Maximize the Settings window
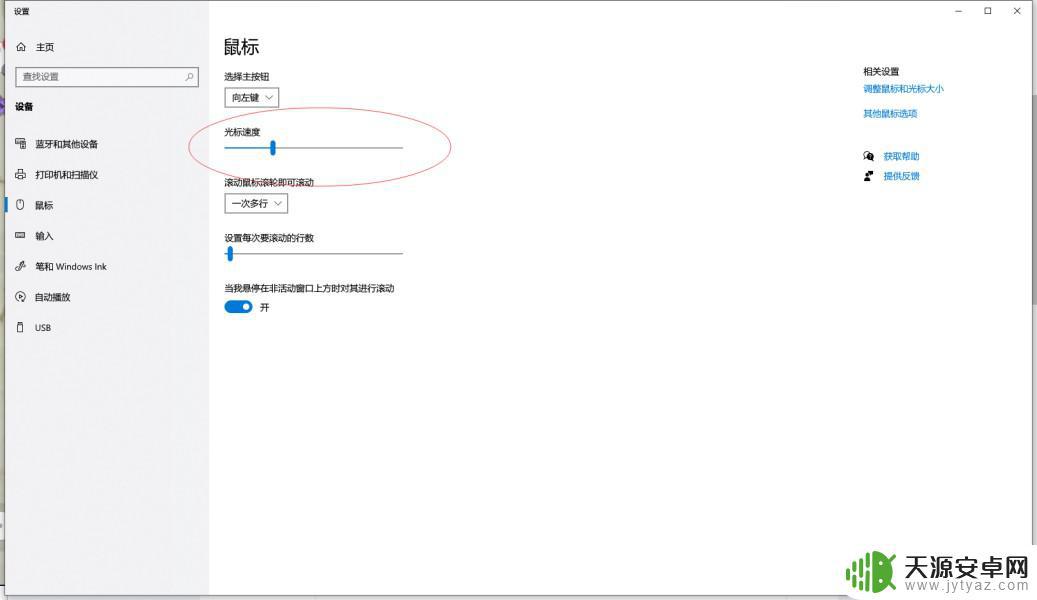The image size is (1037, 600). (x=987, y=11)
